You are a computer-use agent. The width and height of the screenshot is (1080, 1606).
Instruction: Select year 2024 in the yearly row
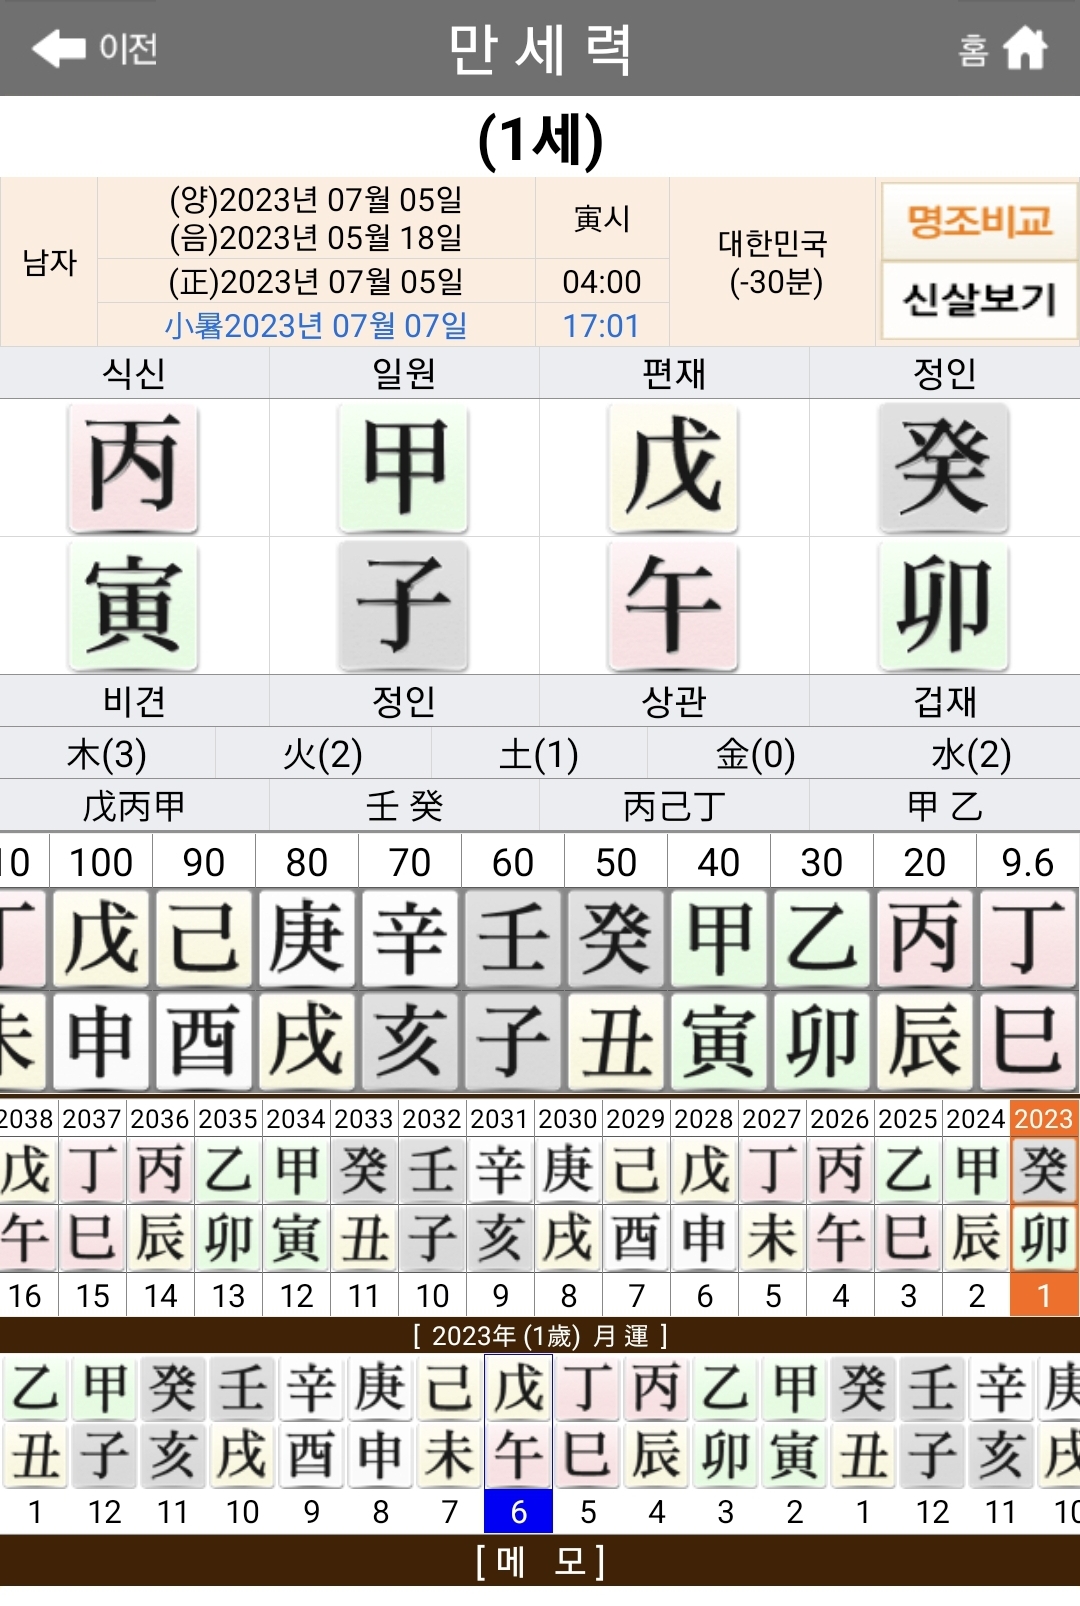pos(976,1118)
